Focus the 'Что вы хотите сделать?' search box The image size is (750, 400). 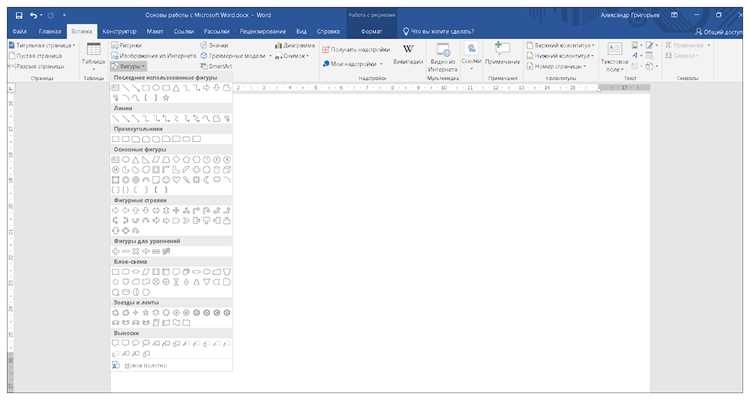(438, 32)
